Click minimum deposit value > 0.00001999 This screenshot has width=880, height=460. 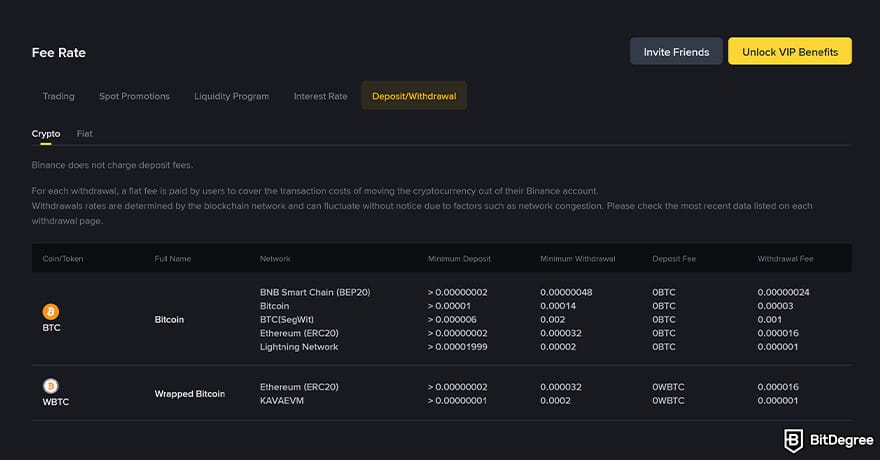[x=457, y=347]
